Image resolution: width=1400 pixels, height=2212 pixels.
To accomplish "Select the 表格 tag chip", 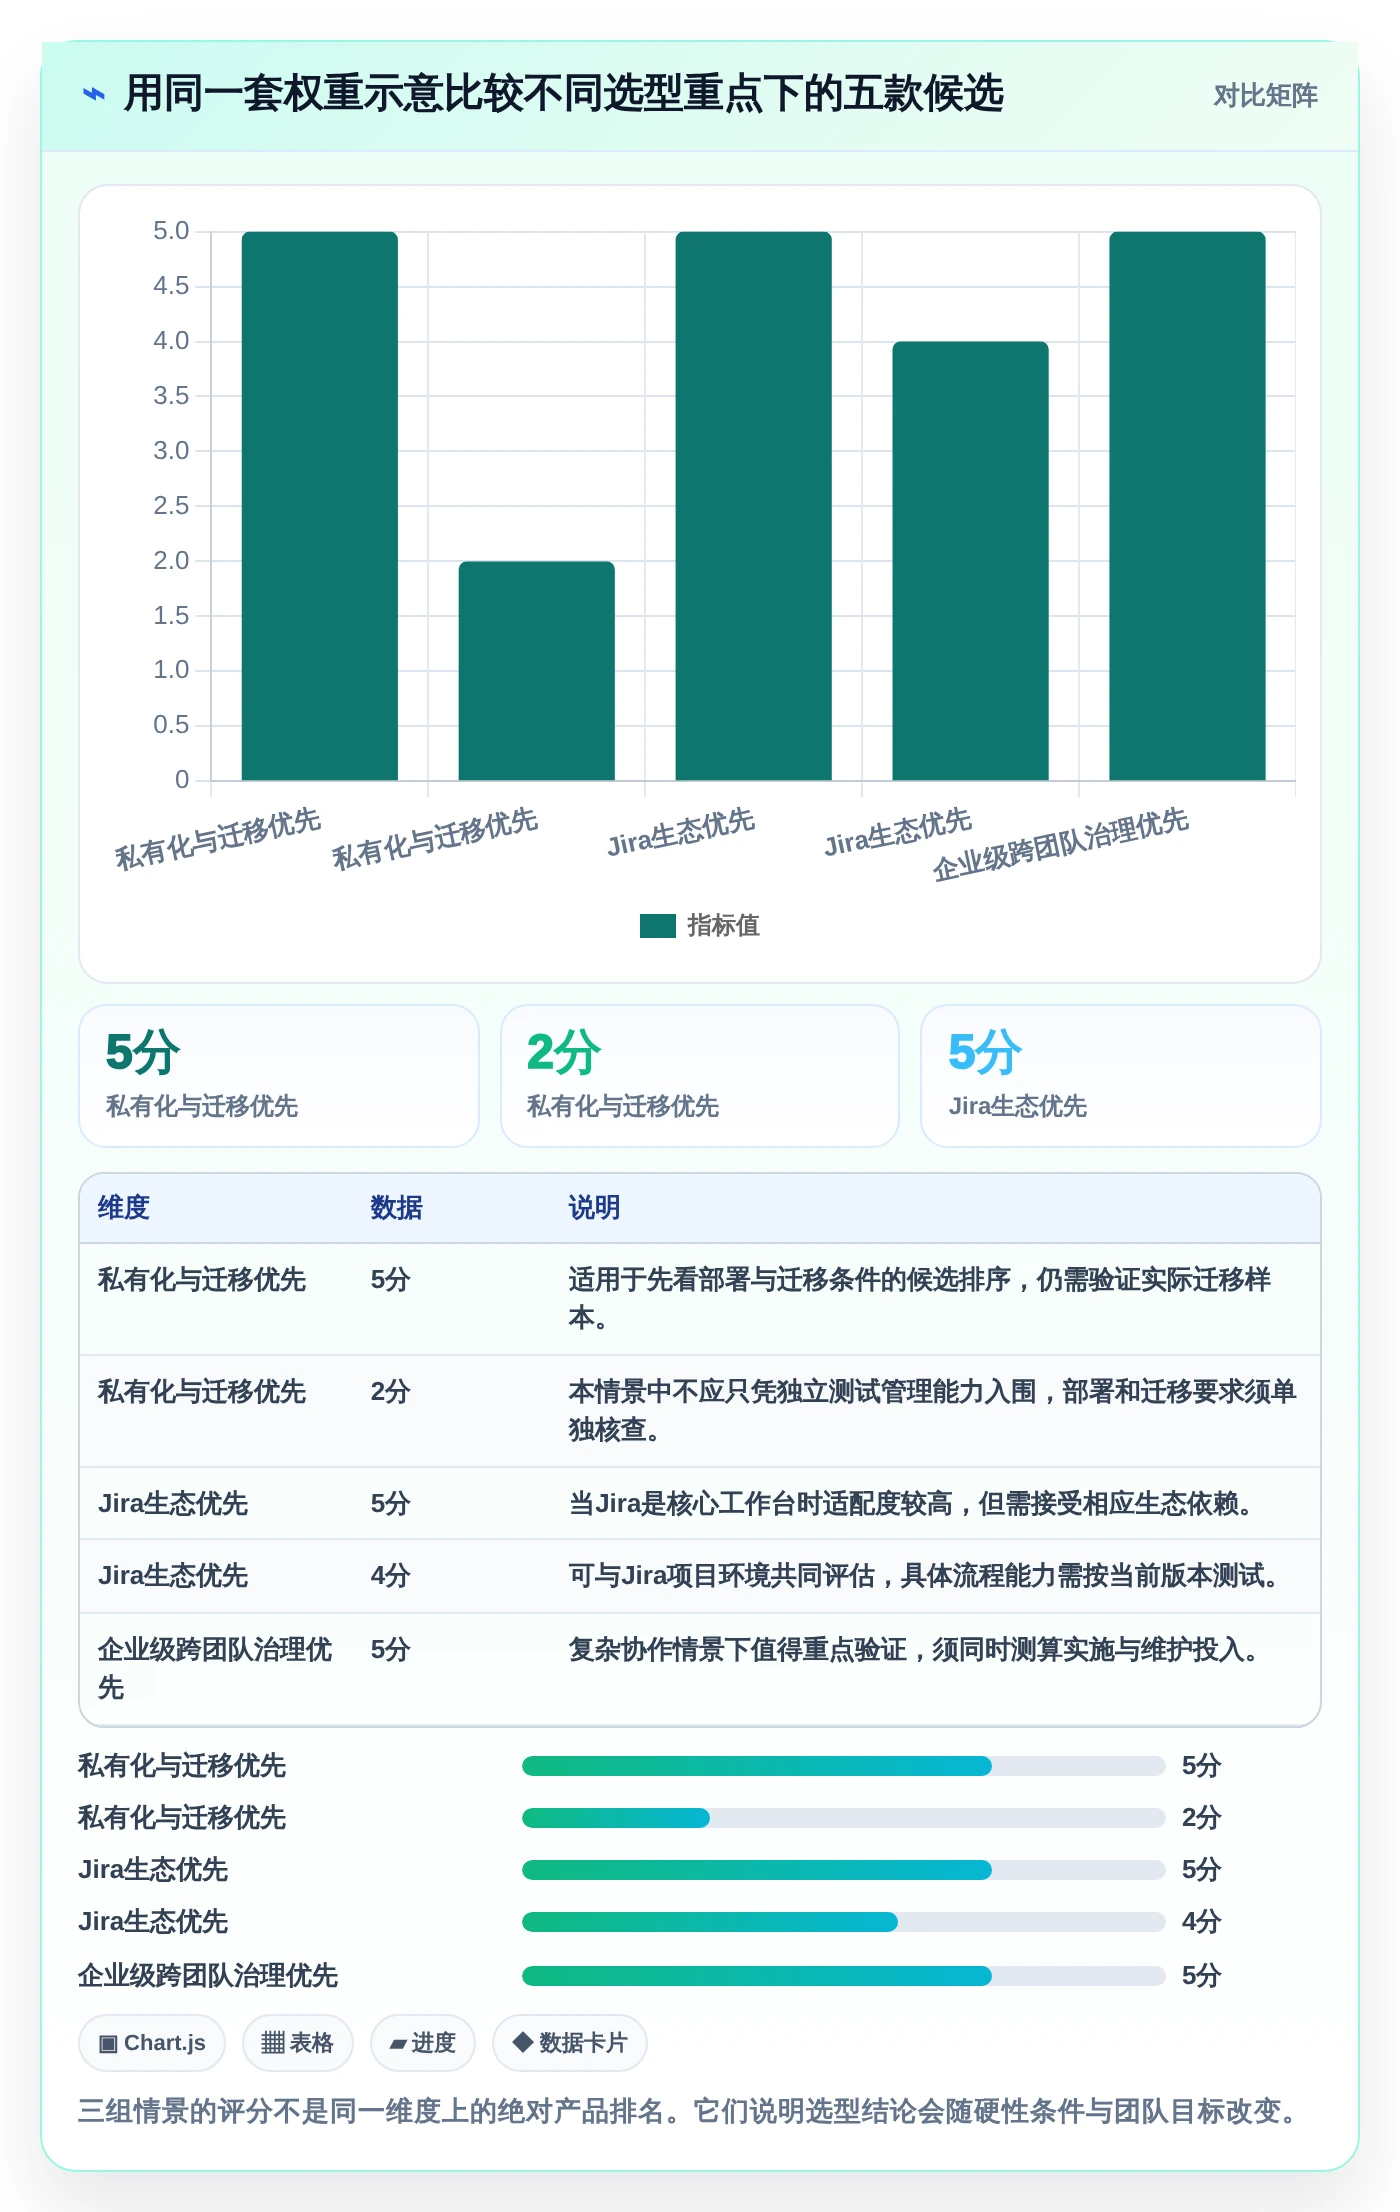I will (297, 2043).
